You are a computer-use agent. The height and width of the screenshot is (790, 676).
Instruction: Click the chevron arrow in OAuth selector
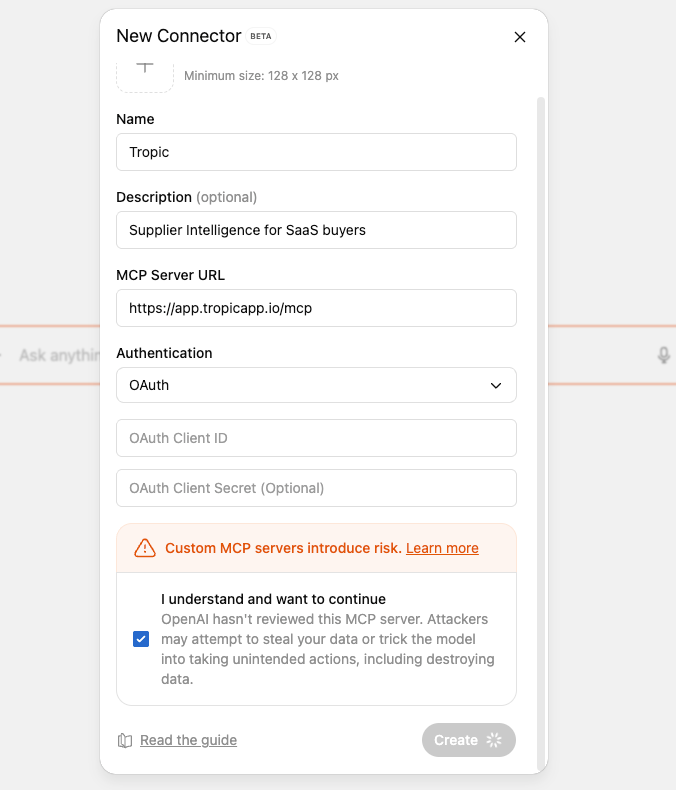click(x=496, y=385)
